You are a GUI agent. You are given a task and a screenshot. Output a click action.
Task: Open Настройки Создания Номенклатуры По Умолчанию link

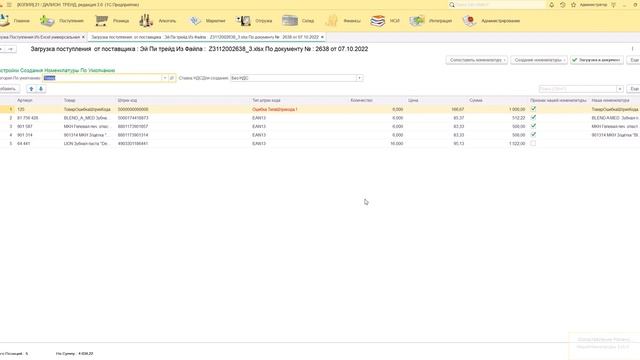click(57, 70)
